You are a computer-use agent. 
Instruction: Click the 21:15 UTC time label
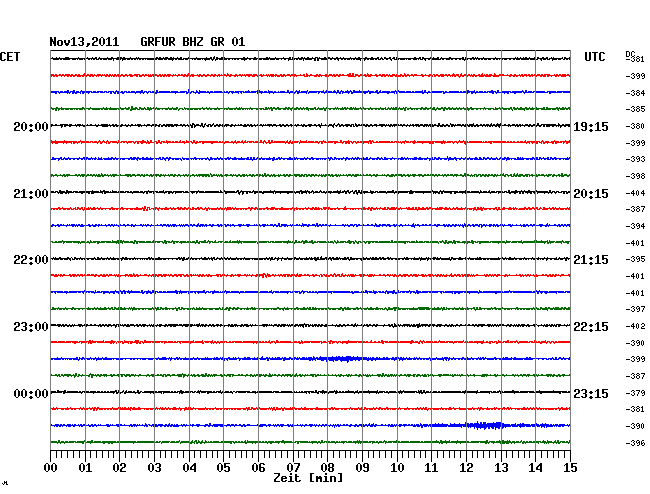click(x=591, y=260)
